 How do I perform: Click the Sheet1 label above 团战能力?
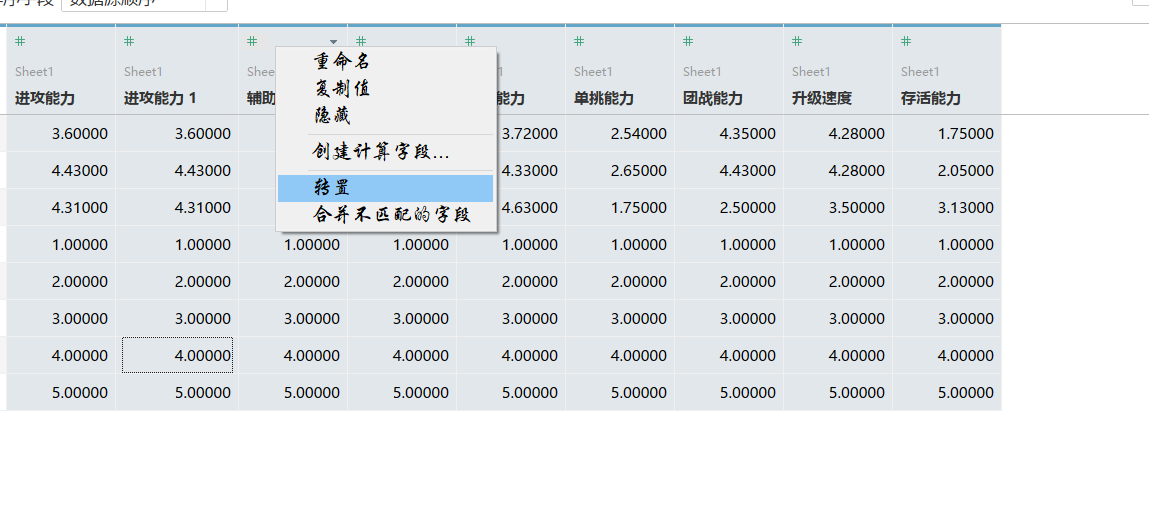click(x=702, y=72)
